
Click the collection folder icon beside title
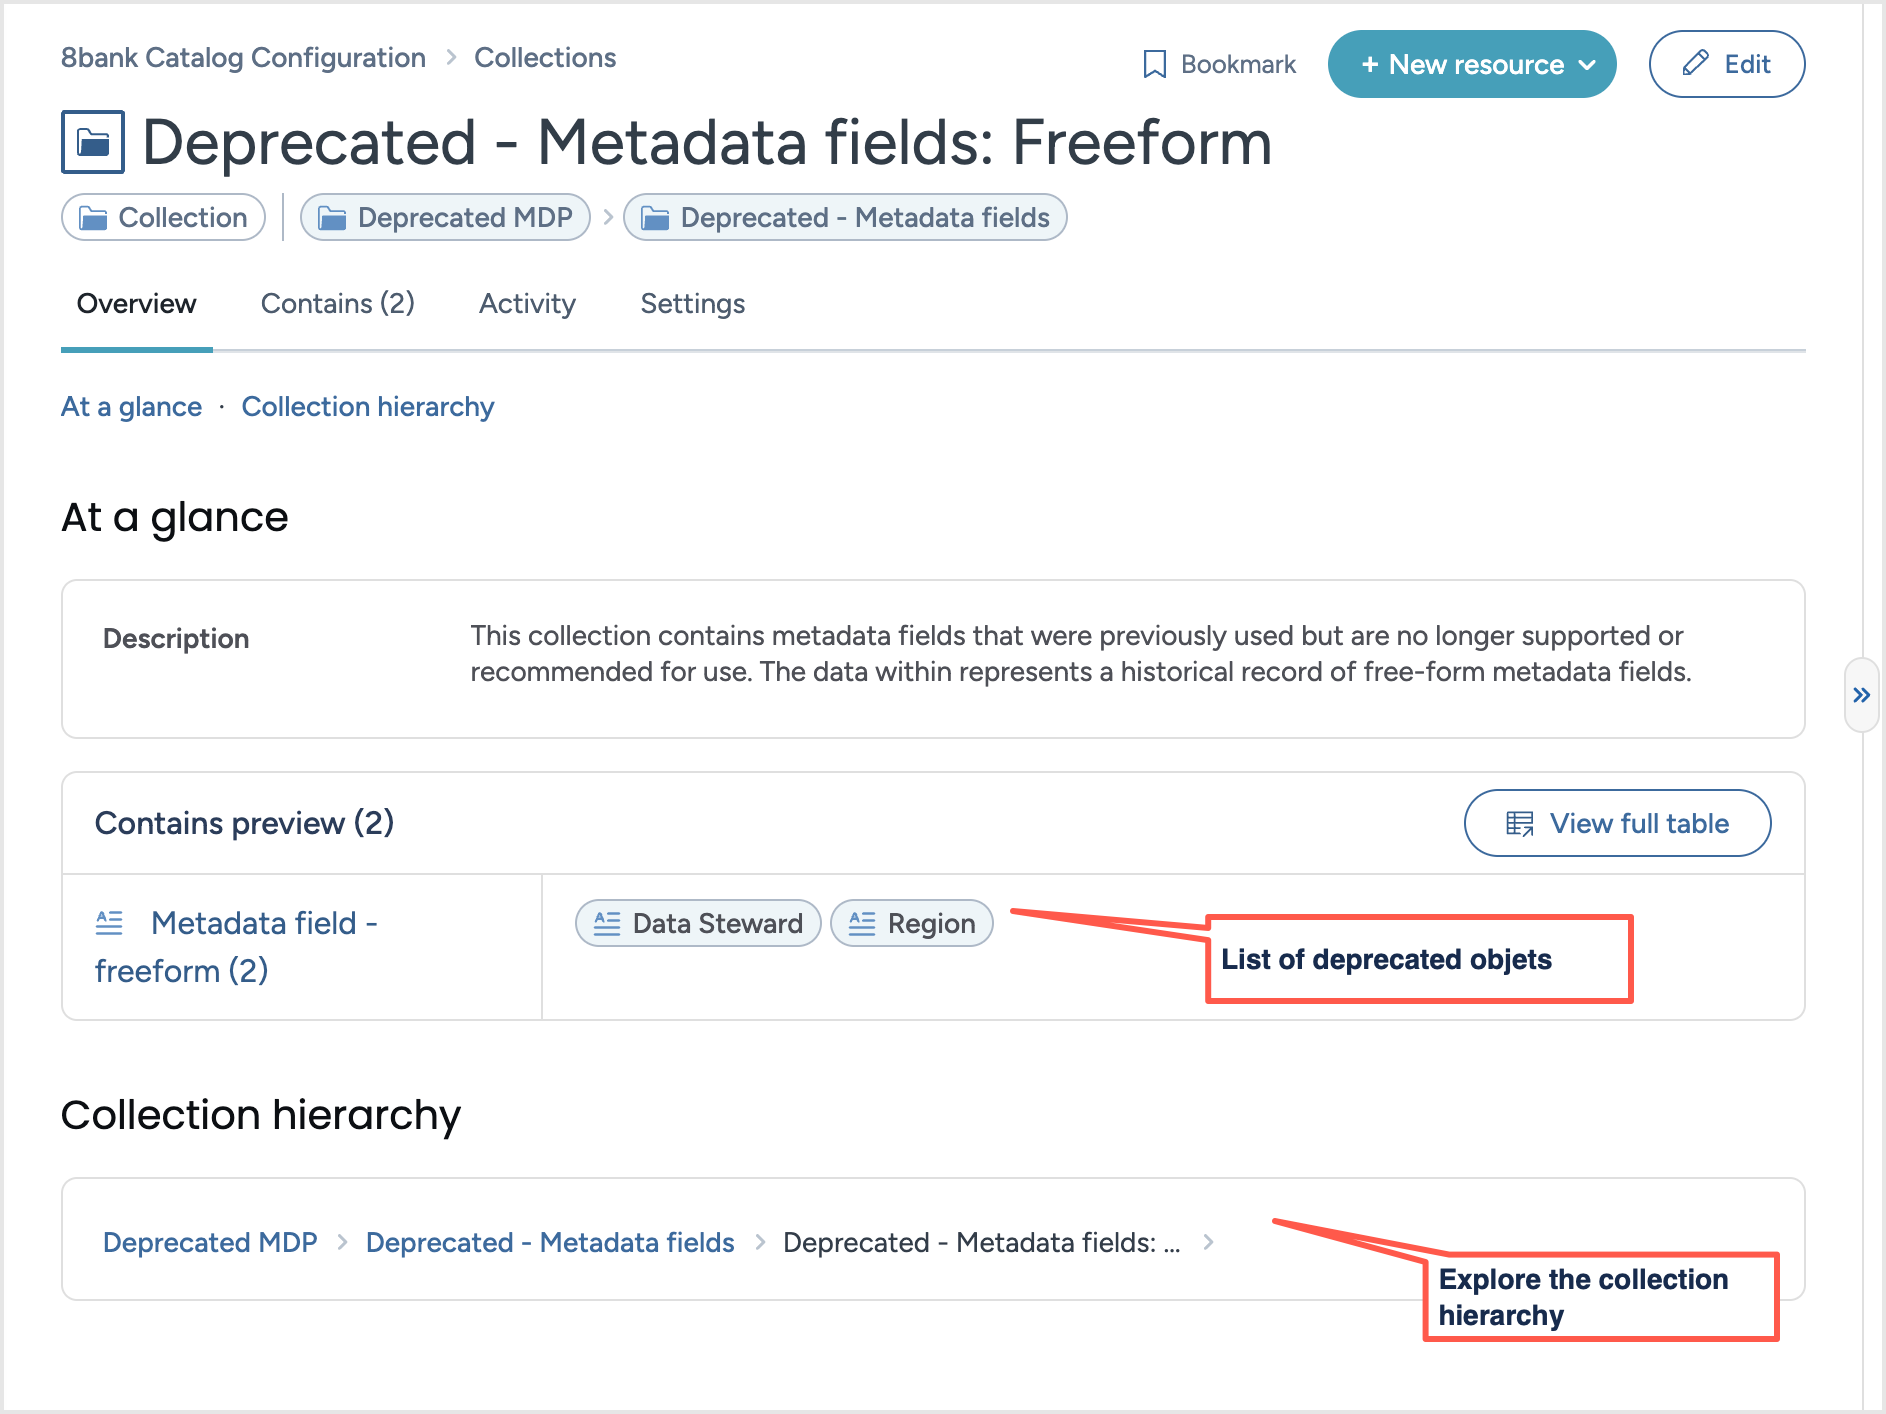point(93,142)
